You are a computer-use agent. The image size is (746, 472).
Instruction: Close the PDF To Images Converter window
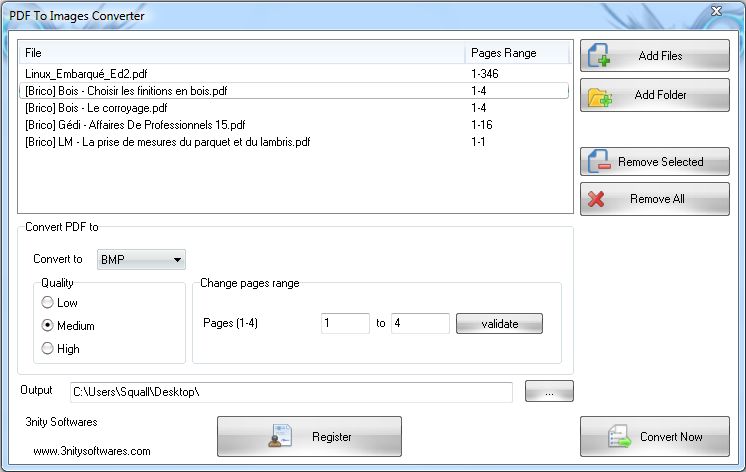(717, 11)
